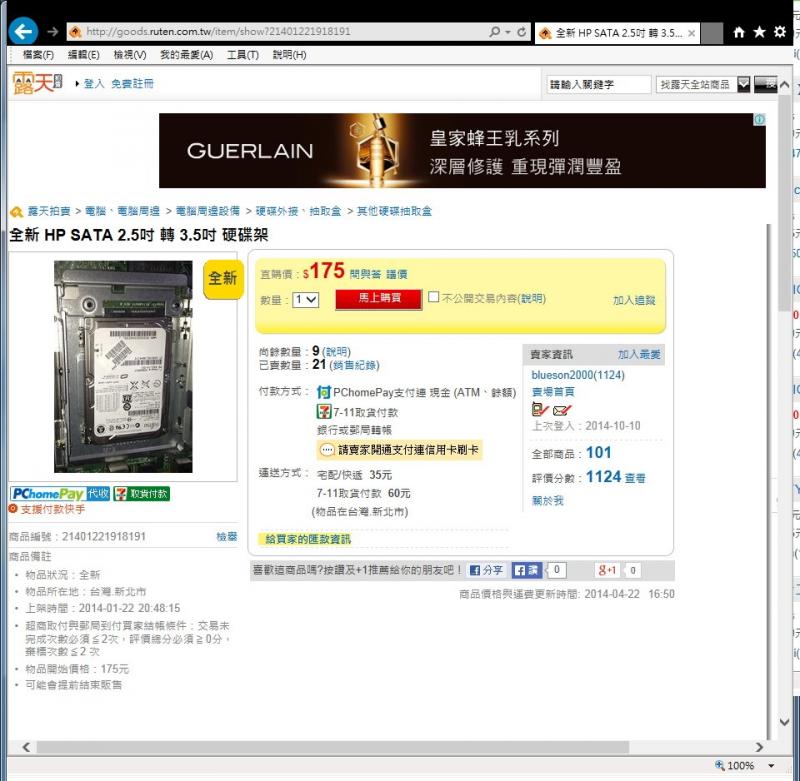
Task: Click the 7-11 取貨付款 payment icon
Action: (324, 412)
